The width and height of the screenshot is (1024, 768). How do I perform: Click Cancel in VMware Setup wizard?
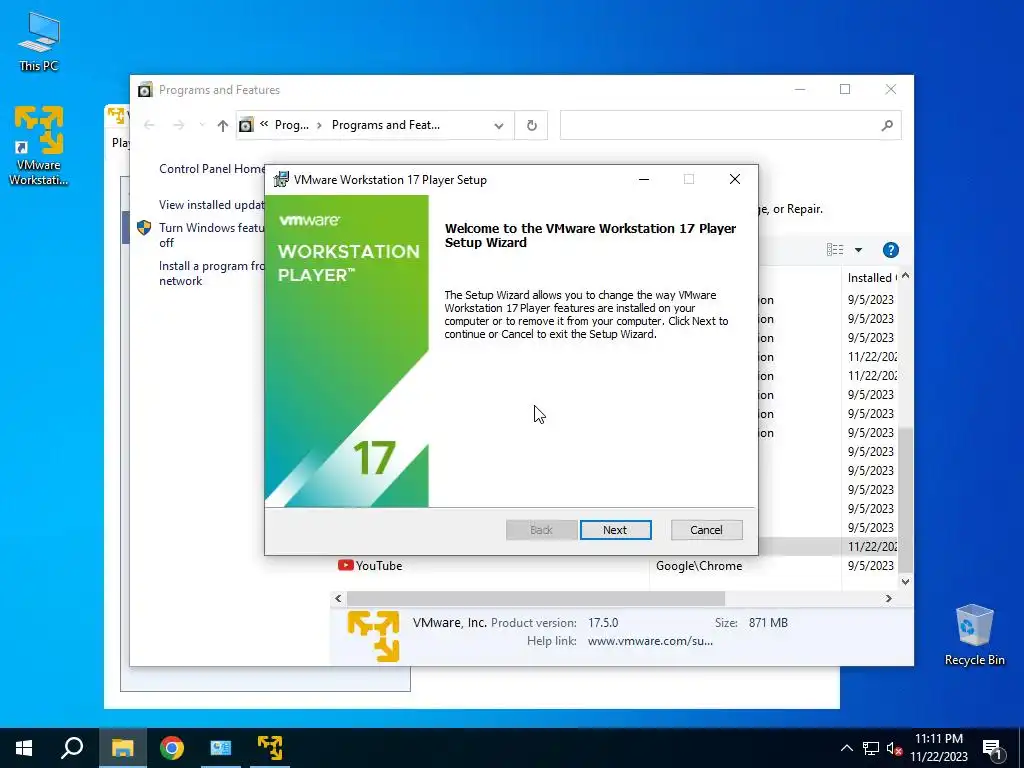point(707,530)
